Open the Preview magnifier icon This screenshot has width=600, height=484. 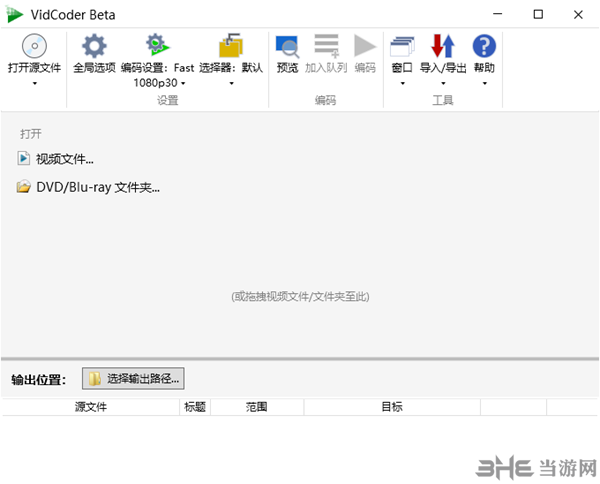(x=287, y=47)
